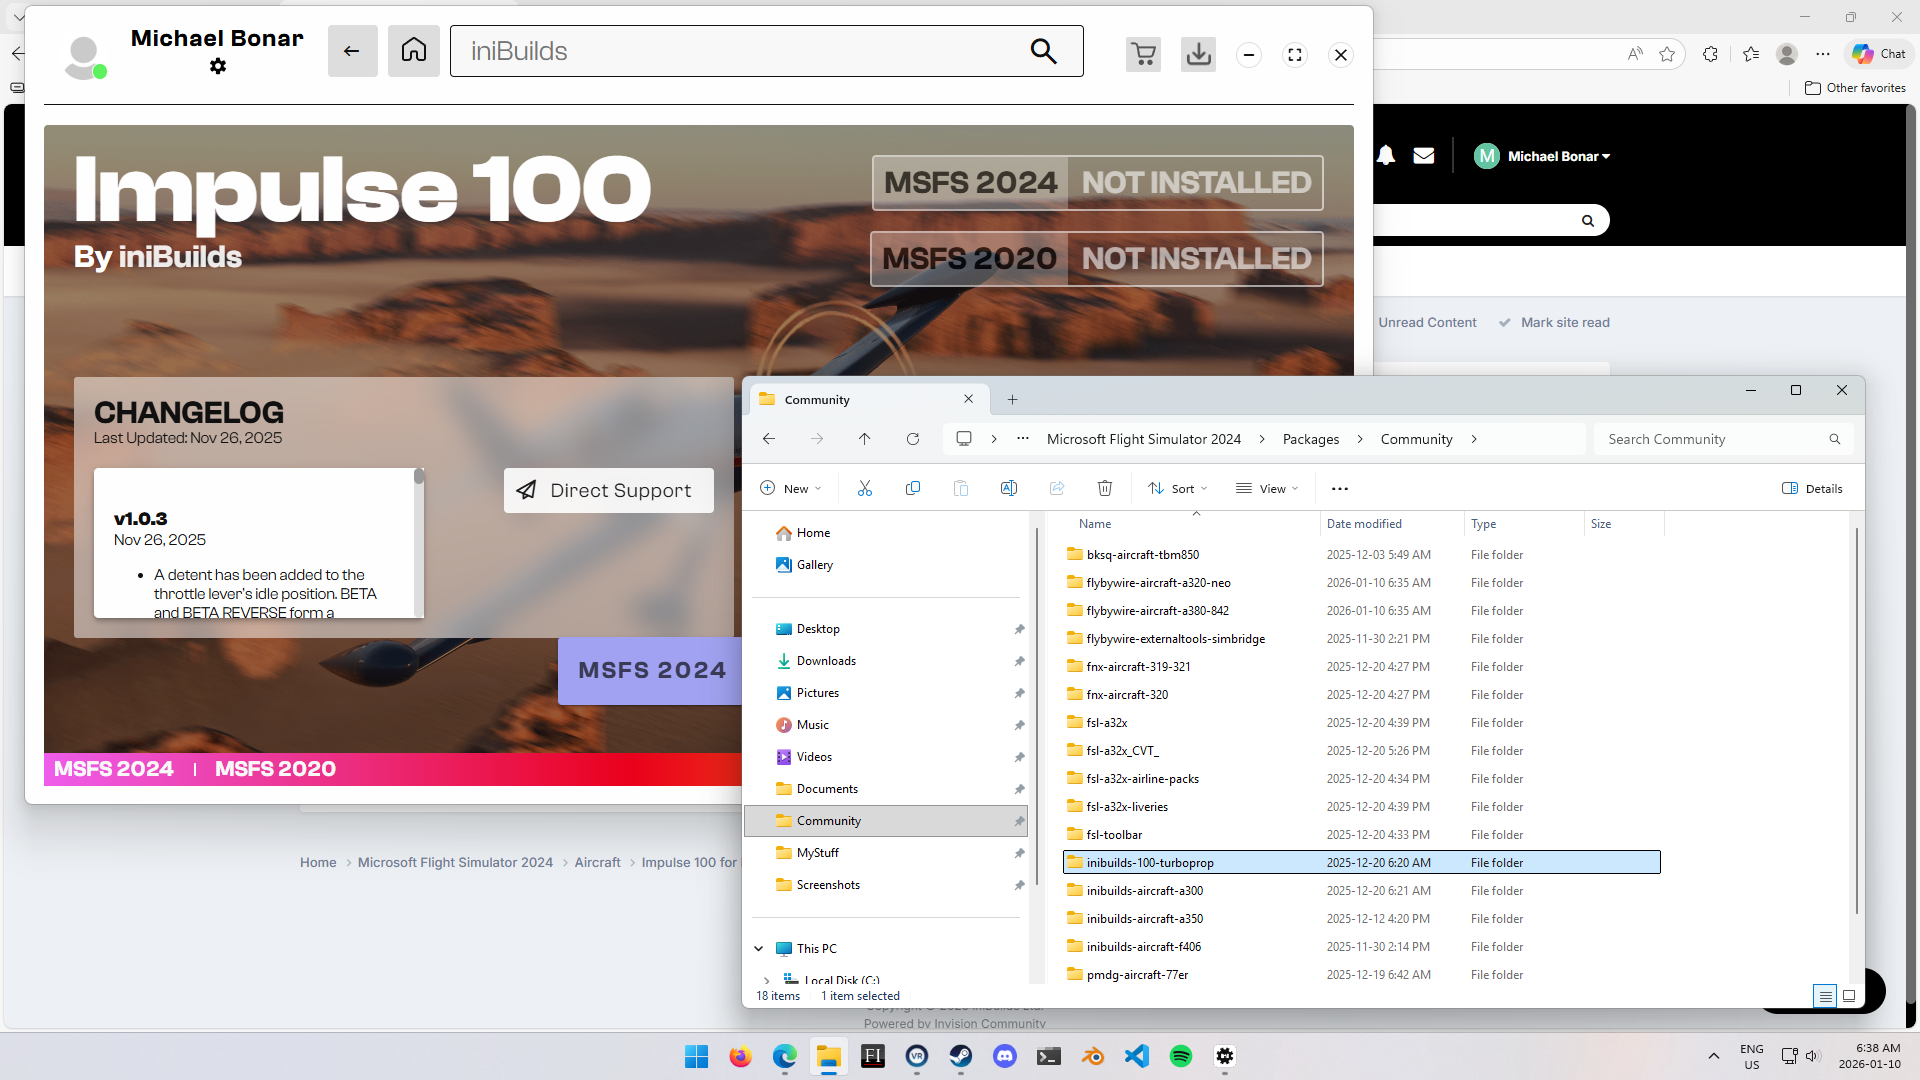Click the search magnifier in iniBuilds
The height and width of the screenshot is (1080, 1920).
click(1043, 51)
